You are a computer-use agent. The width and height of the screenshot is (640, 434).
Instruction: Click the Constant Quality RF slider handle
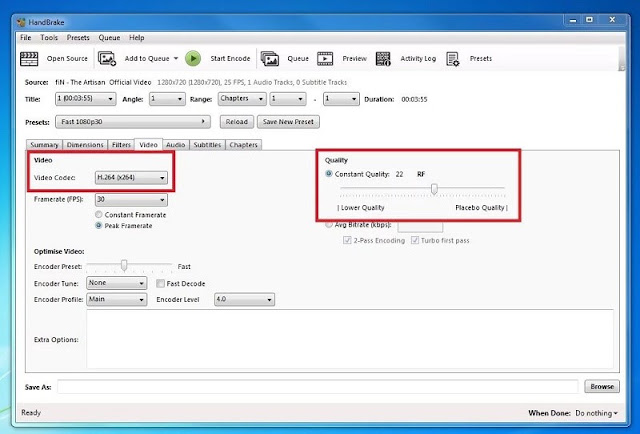pyautogui.click(x=434, y=189)
